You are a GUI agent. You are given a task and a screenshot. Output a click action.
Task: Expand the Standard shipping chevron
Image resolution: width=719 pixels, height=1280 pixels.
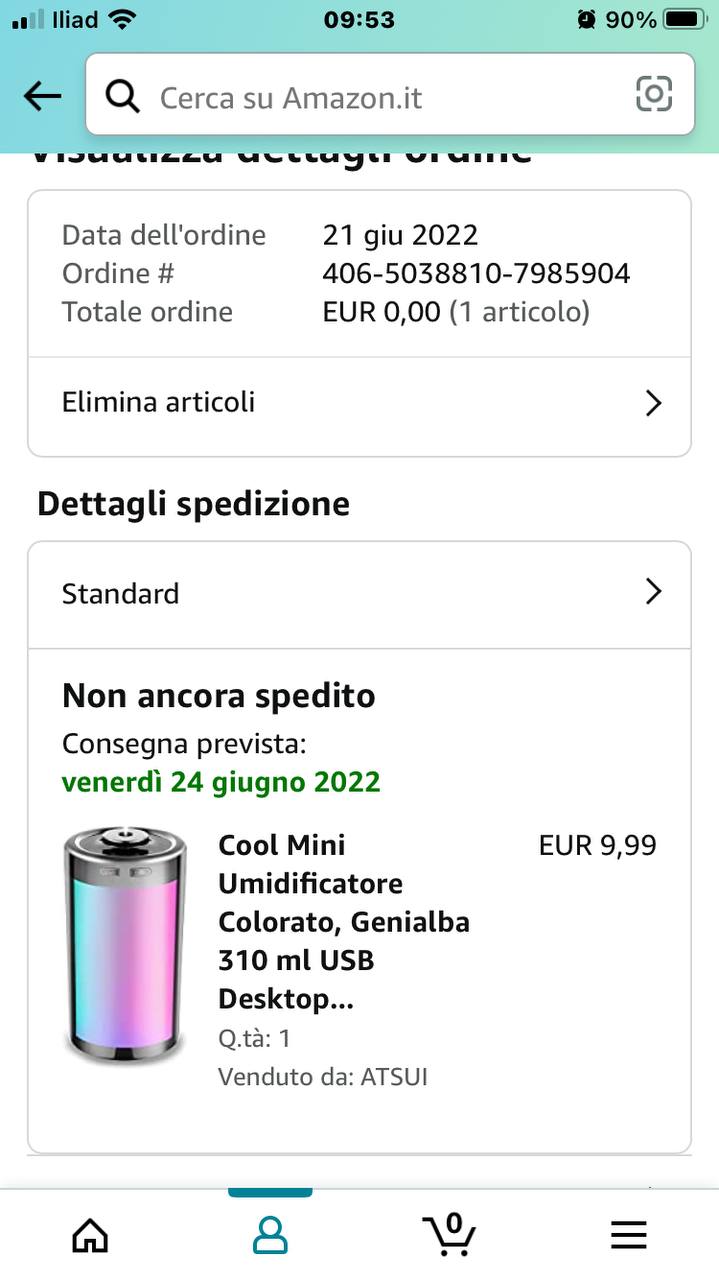pyautogui.click(x=653, y=592)
